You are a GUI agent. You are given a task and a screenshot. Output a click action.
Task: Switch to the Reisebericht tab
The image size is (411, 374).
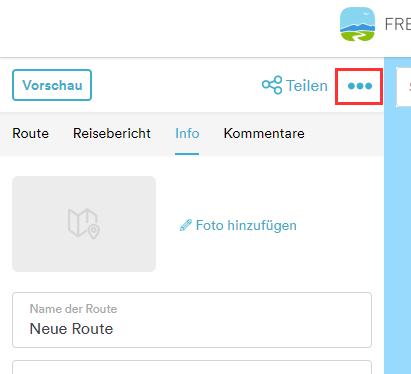[x=112, y=133]
